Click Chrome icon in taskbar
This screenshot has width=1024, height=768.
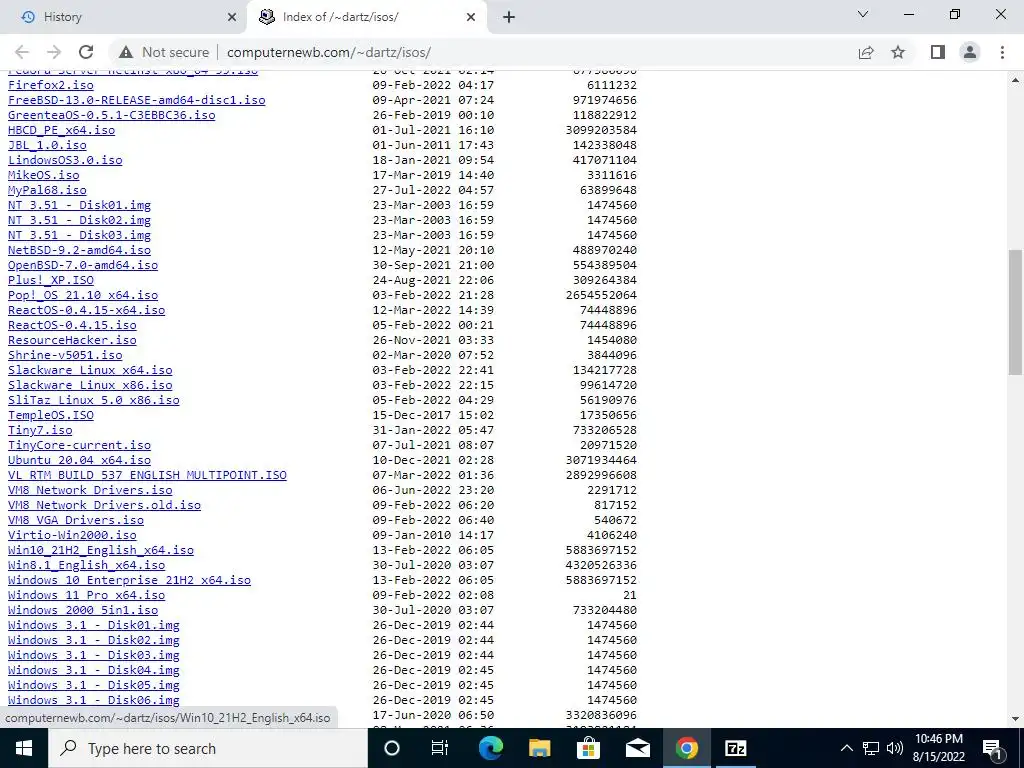[686, 748]
